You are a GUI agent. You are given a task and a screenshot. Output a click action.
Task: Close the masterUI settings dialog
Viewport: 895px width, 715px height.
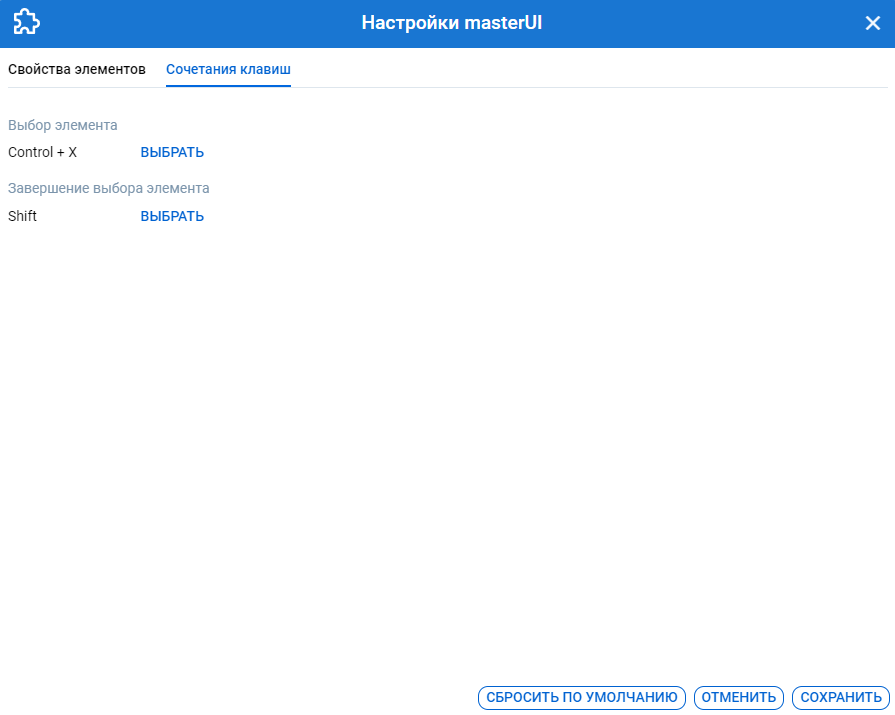click(x=872, y=24)
